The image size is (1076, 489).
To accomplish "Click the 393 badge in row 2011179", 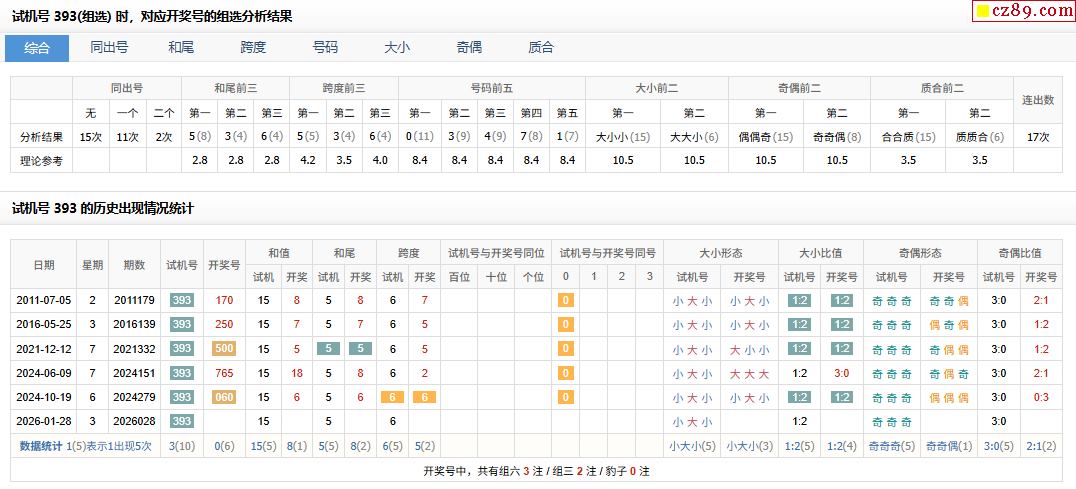I will pyautogui.click(x=181, y=300).
